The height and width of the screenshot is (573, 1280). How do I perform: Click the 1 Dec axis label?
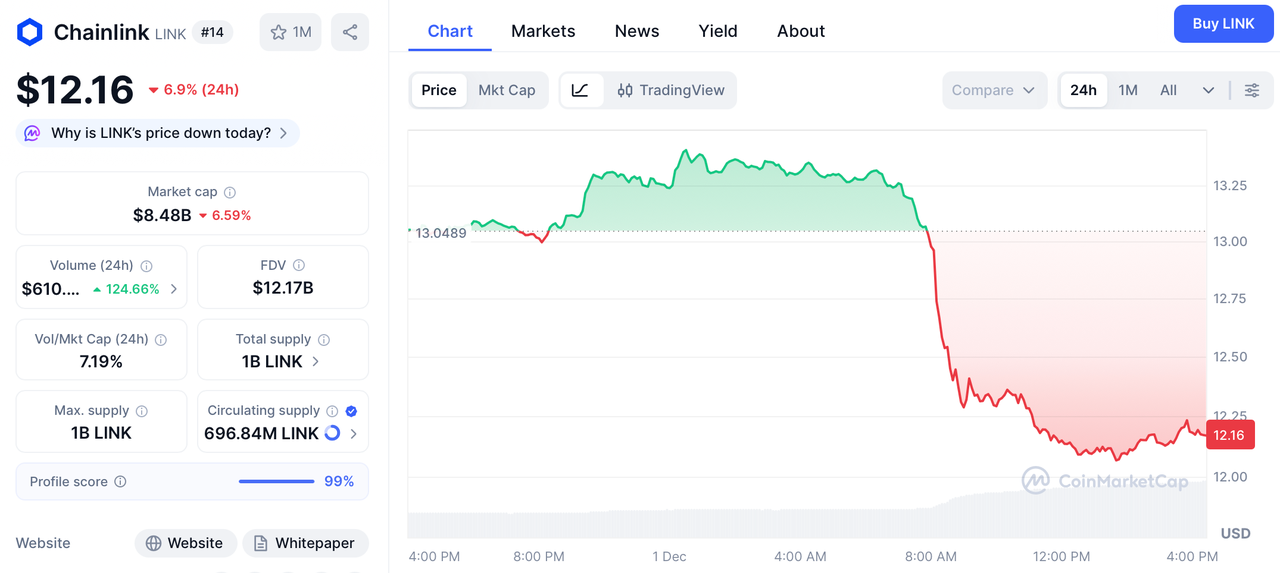click(x=669, y=556)
